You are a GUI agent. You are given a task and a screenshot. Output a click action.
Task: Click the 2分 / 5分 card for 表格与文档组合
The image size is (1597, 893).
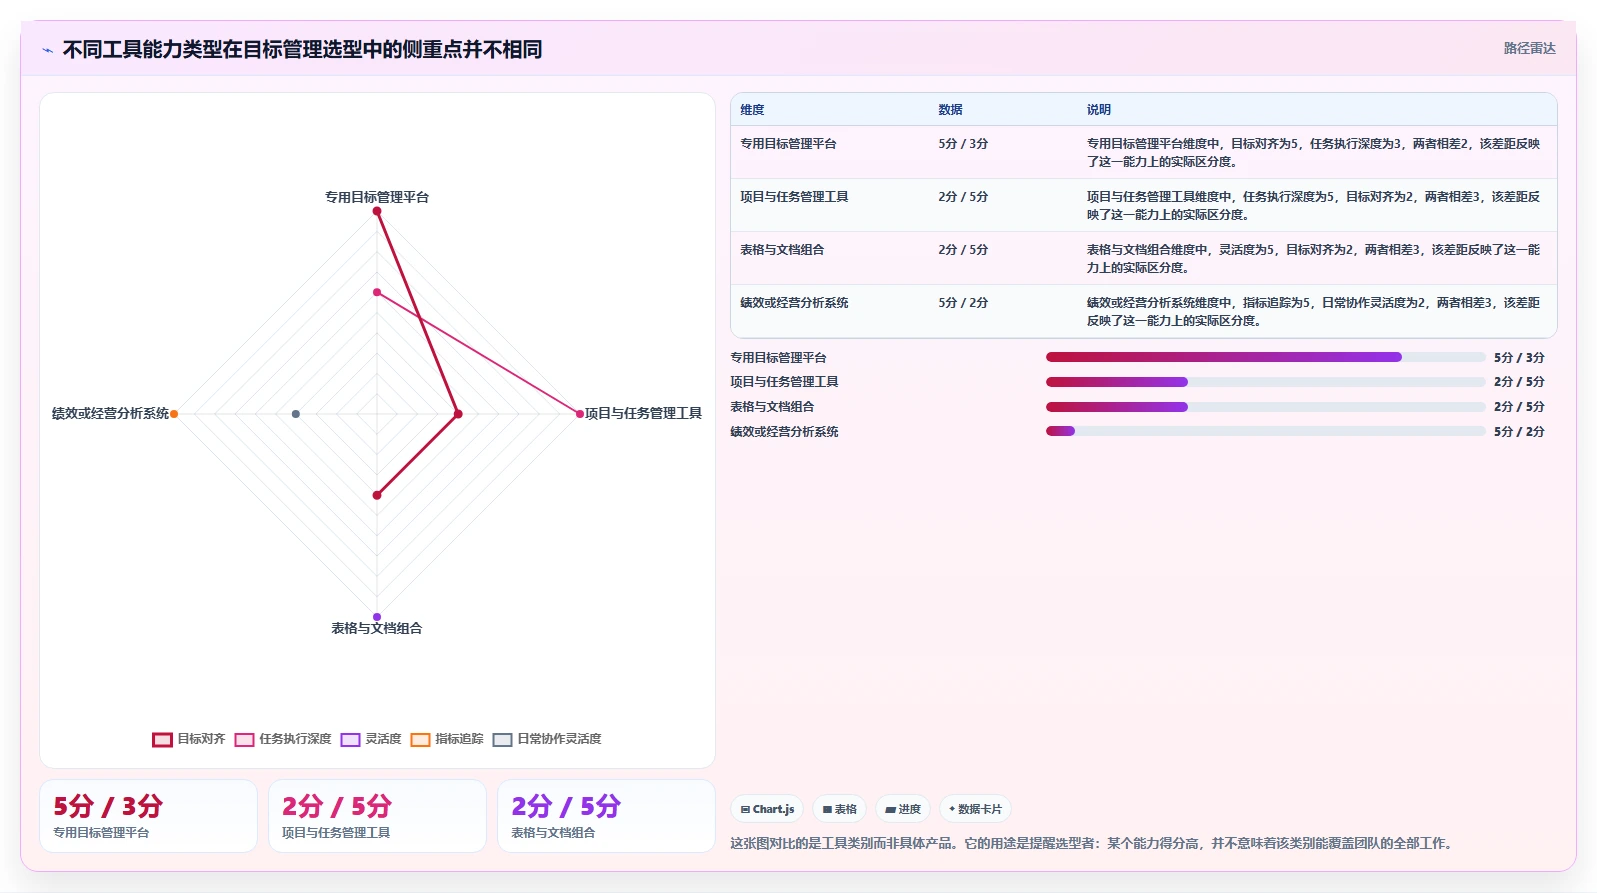(x=606, y=816)
